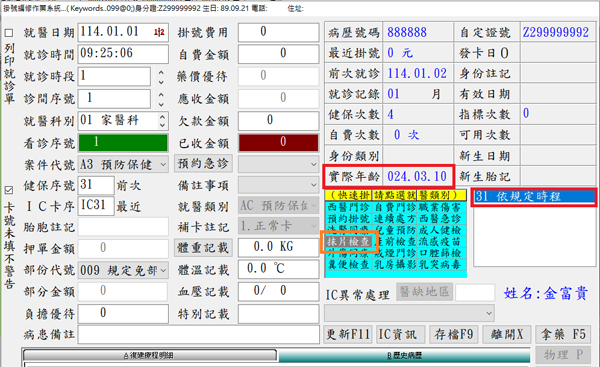The image size is (600, 367).
Task: Save the record with 存檔F9 button
Action: [x=454, y=334]
